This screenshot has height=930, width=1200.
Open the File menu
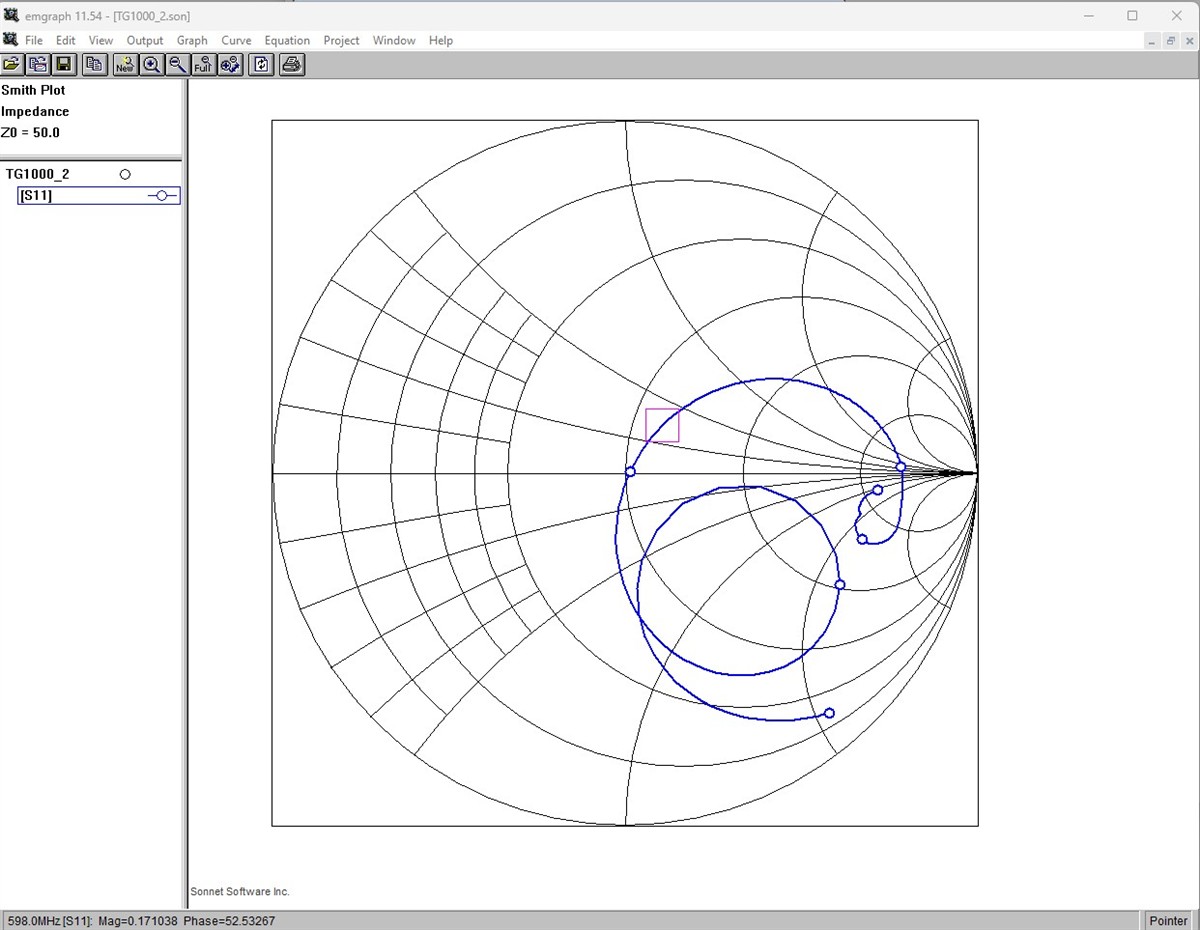point(34,41)
